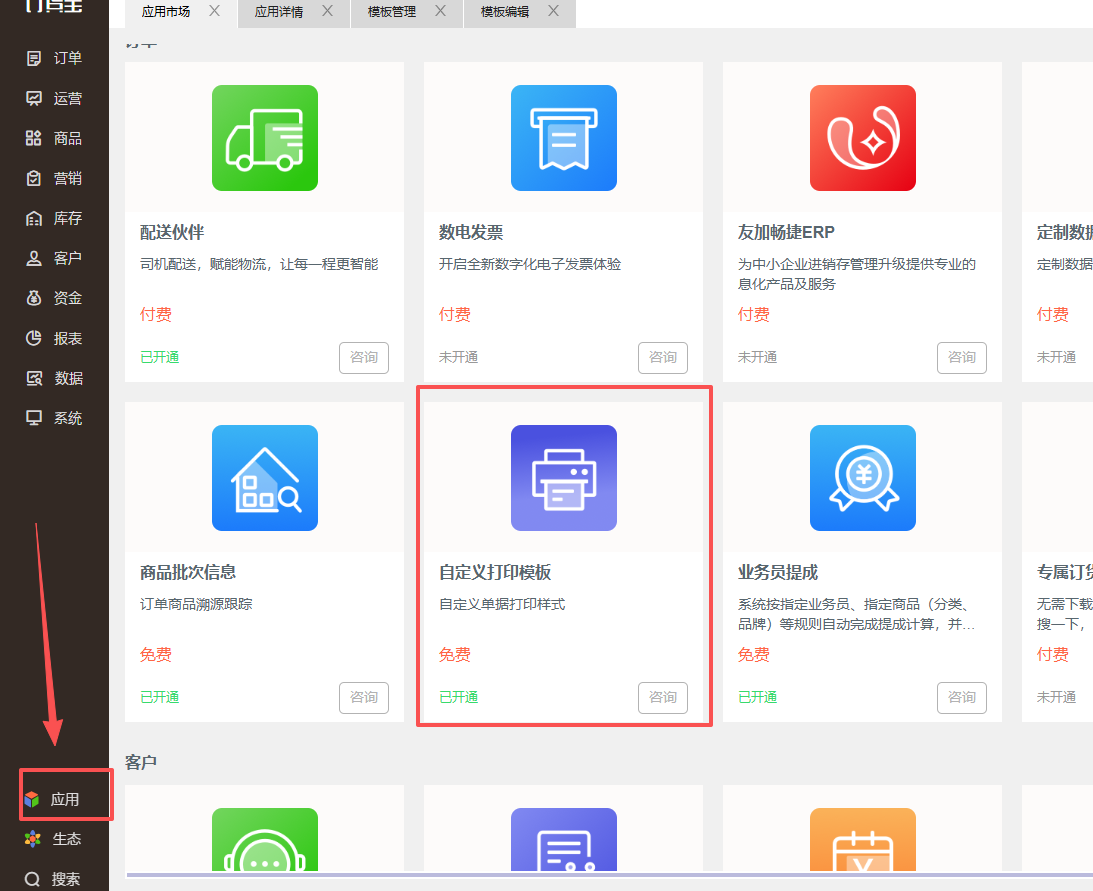Click 付费 label on 数电发票 card
This screenshot has height=891, width=1093.
pyautogui.click(x=454, y=314)
